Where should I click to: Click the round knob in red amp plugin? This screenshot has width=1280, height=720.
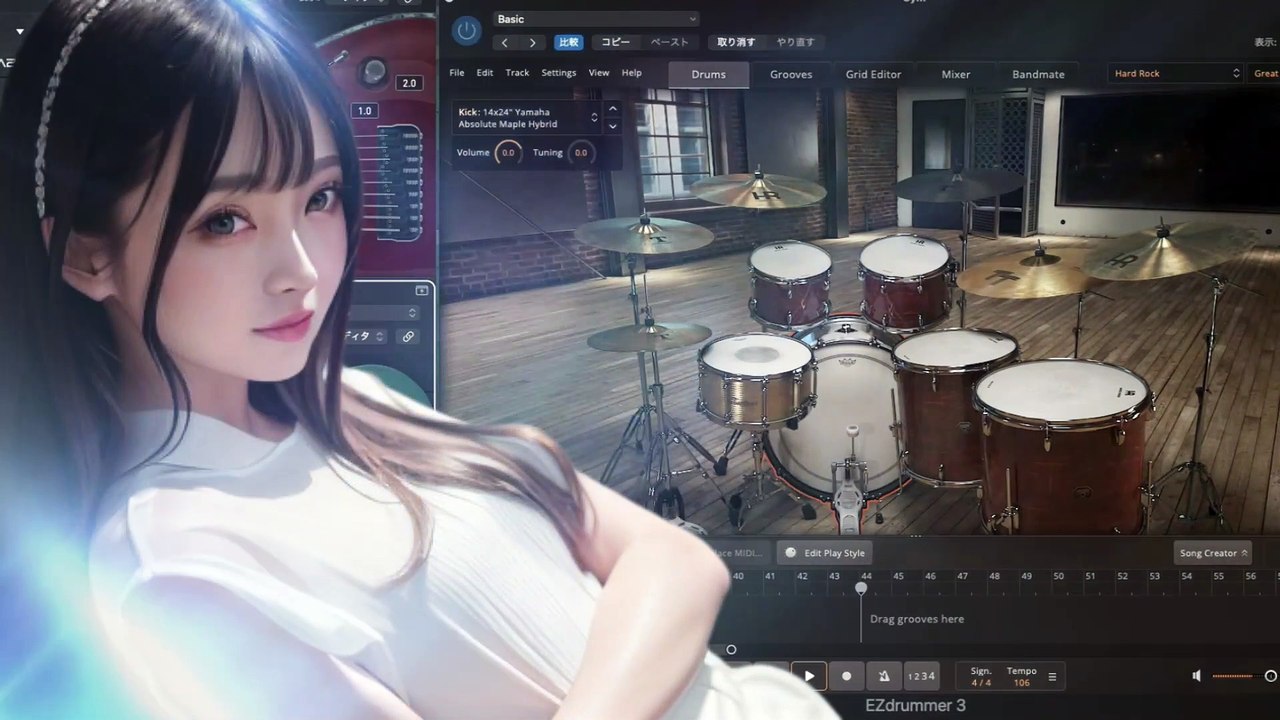point(375,70)
